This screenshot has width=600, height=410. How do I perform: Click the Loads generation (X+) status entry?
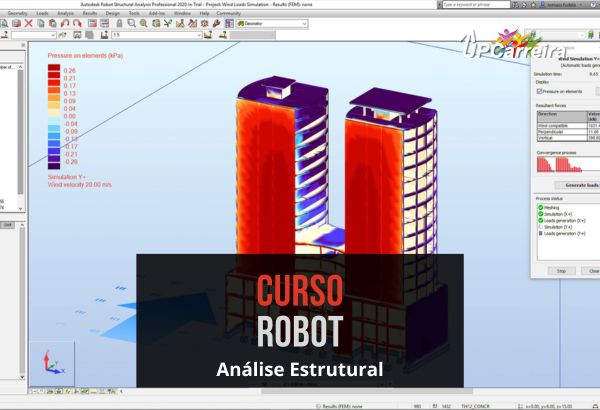click(564, 221)
